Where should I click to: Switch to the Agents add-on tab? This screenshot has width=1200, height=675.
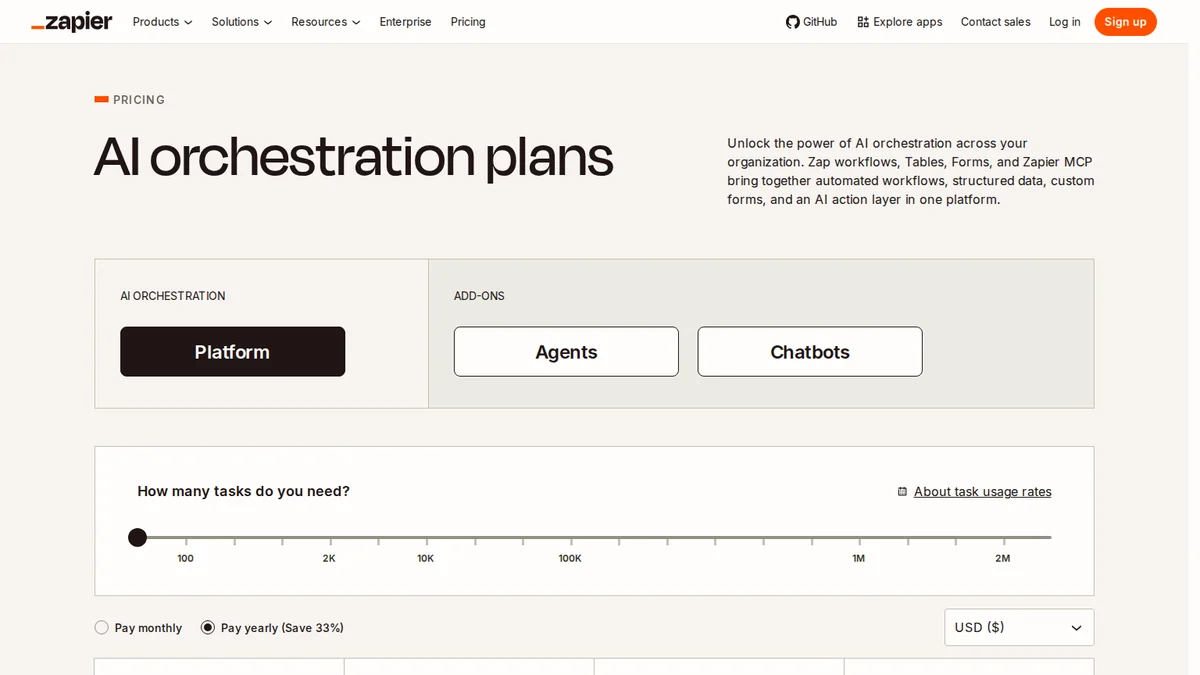(566, 352)
